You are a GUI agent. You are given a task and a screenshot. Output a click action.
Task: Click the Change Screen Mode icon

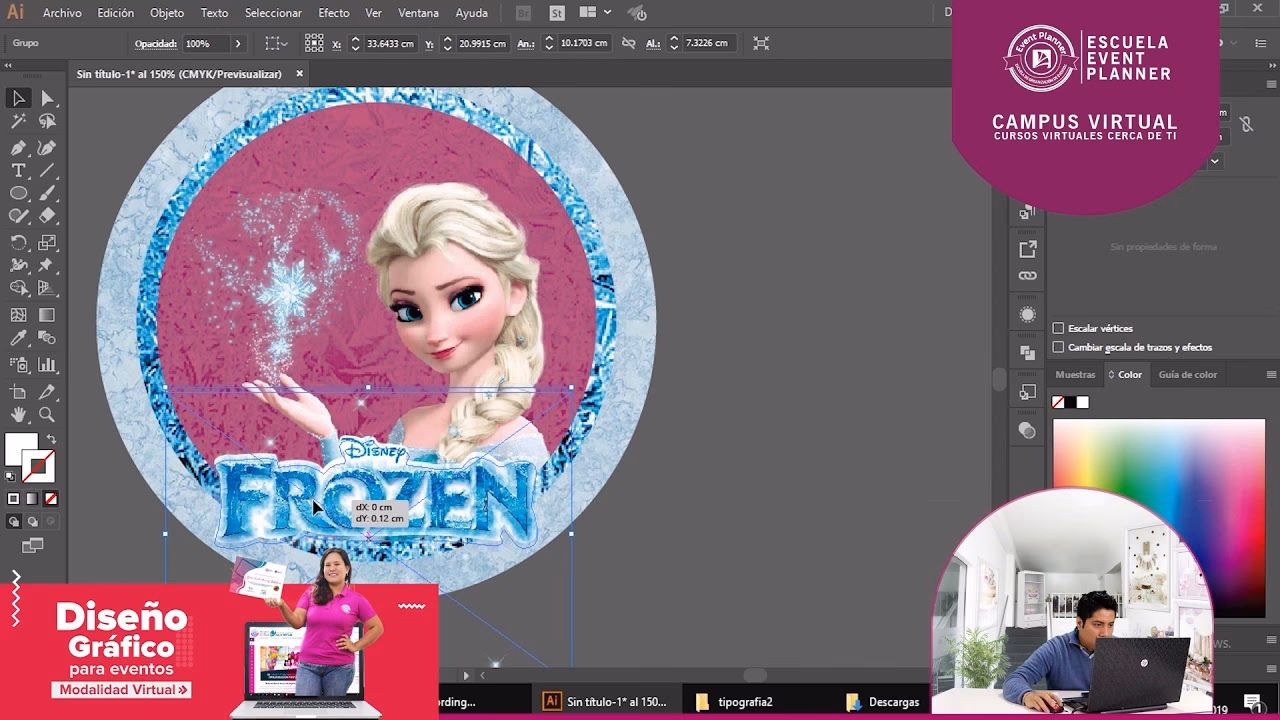33,546
